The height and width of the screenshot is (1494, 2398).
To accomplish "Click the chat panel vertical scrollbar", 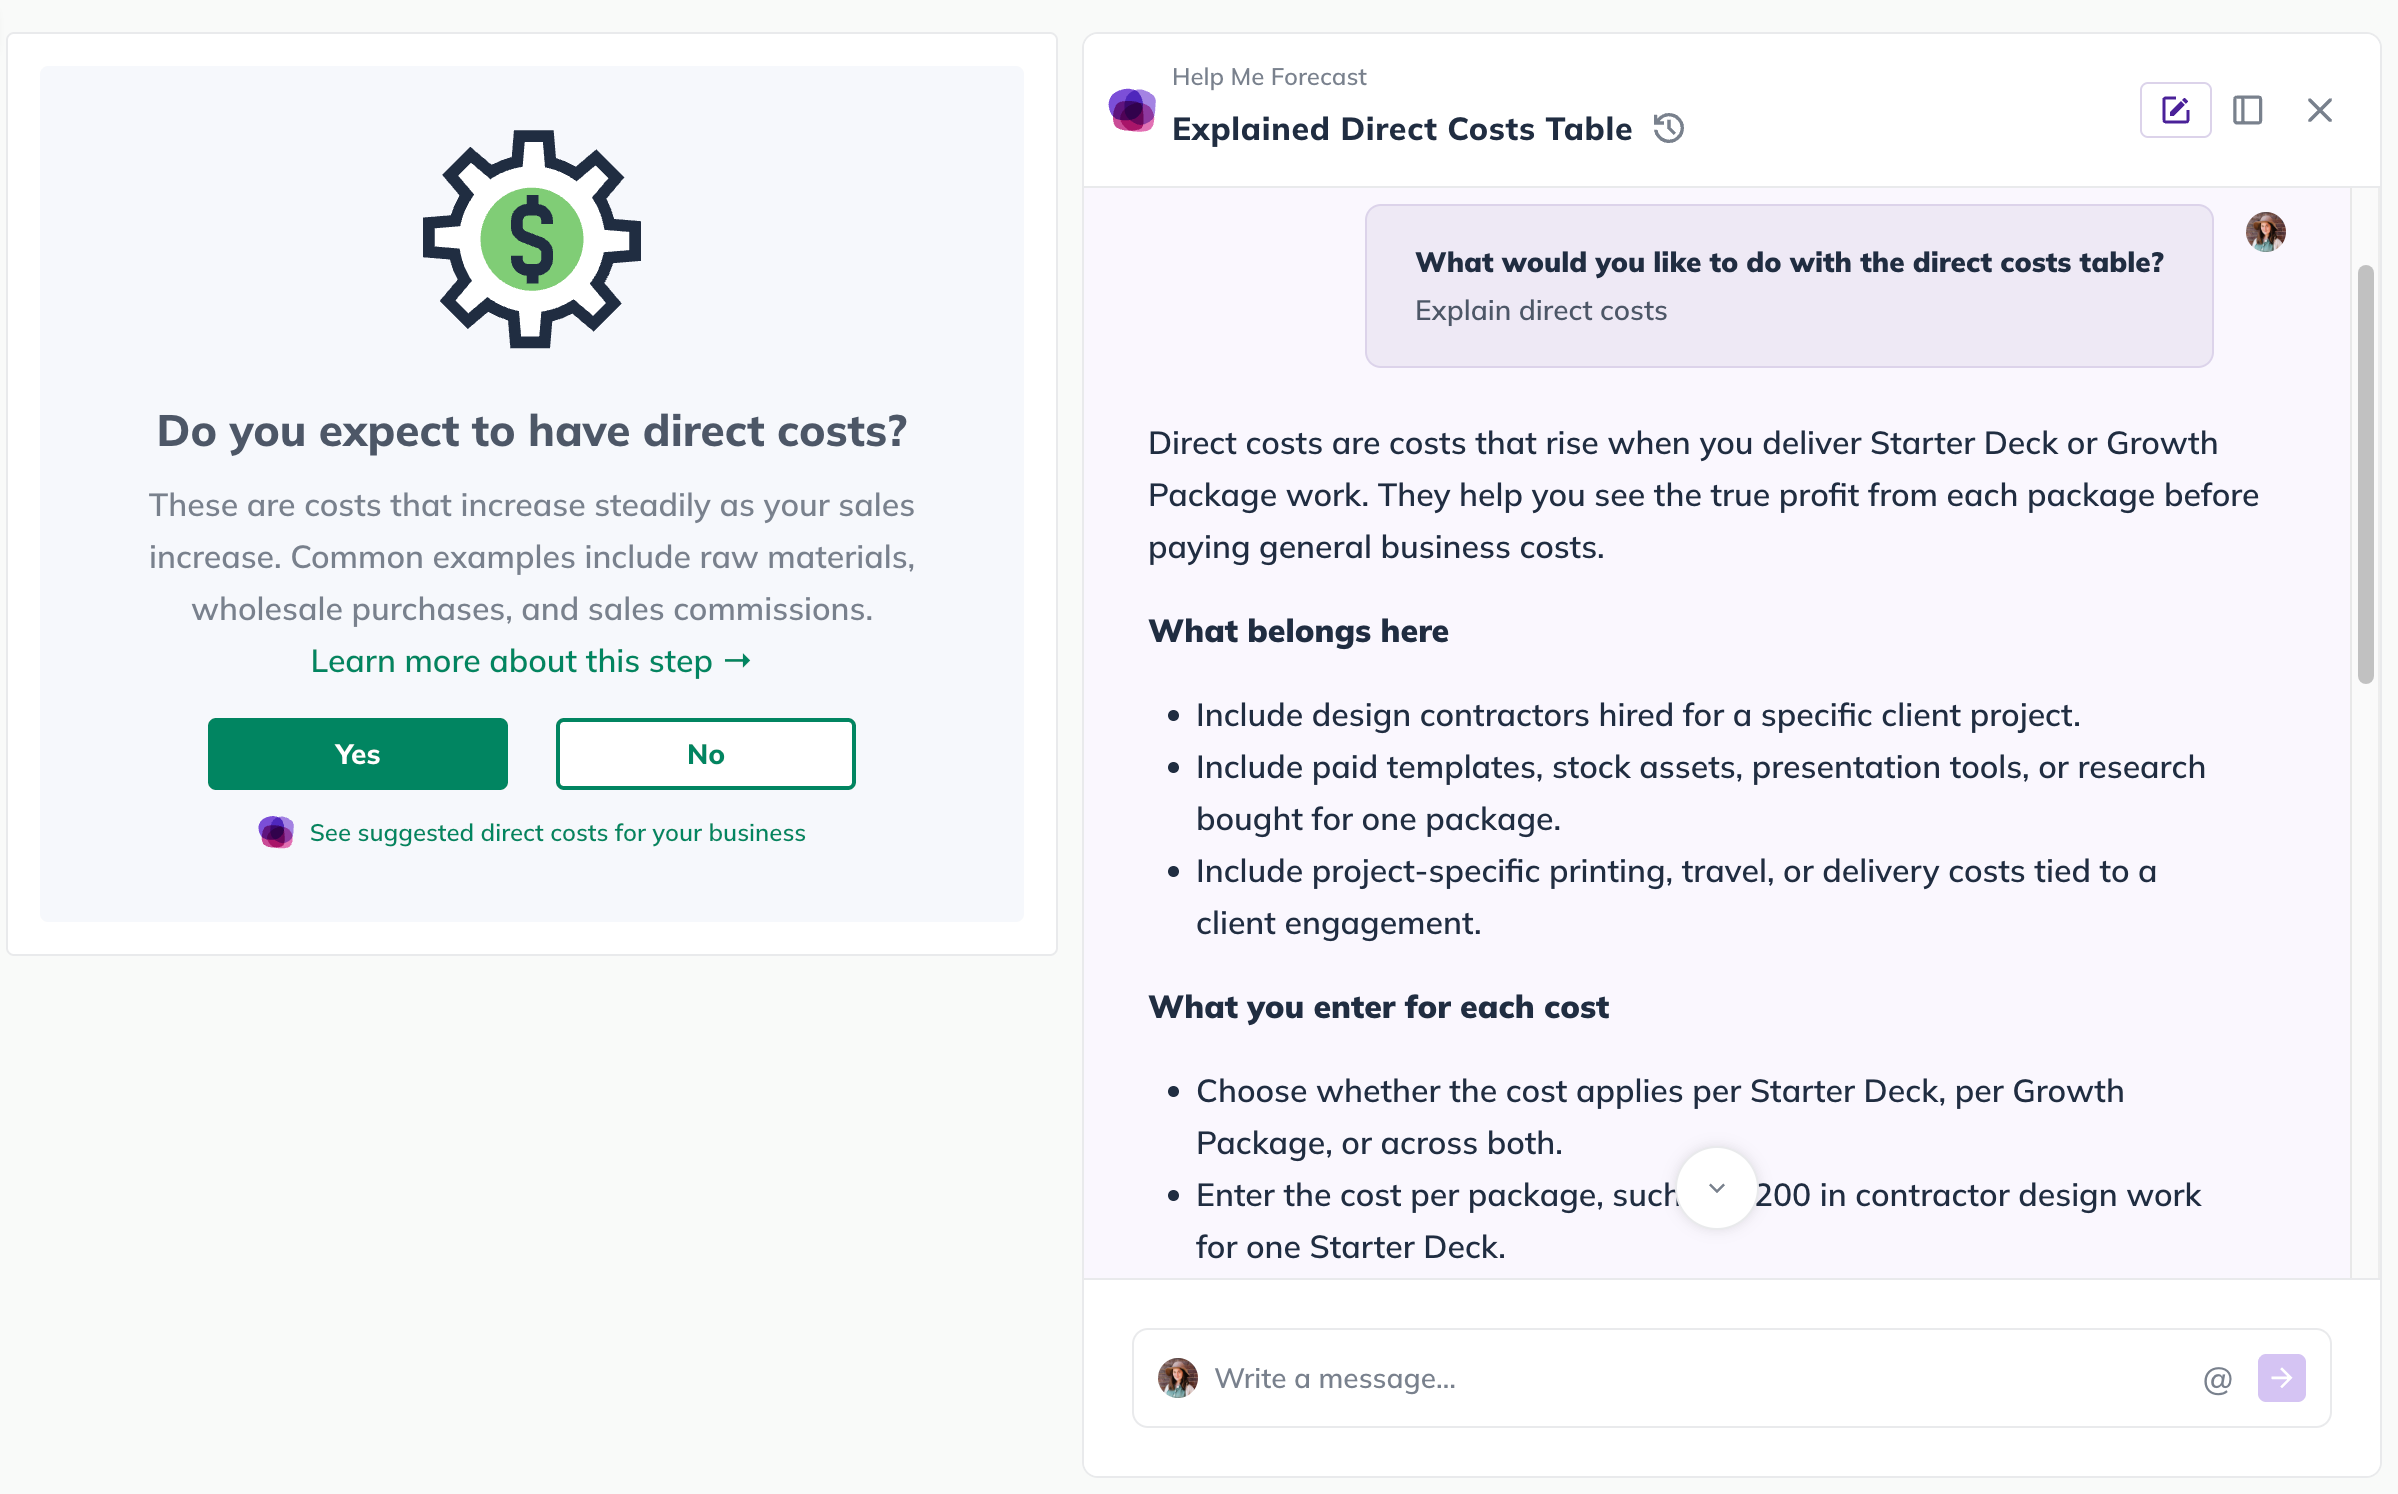I will 2365,475.
